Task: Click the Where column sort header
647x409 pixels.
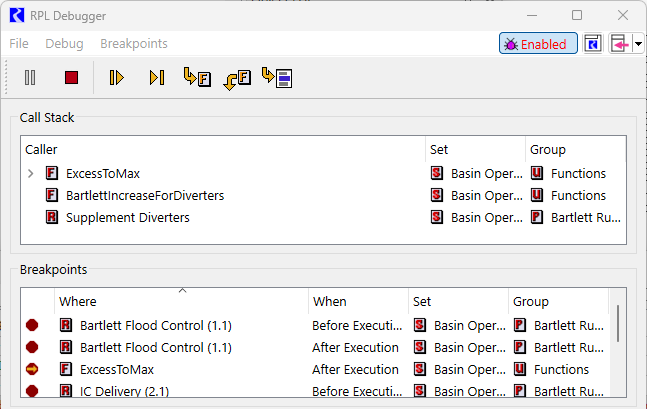Action: click(180, 301)
